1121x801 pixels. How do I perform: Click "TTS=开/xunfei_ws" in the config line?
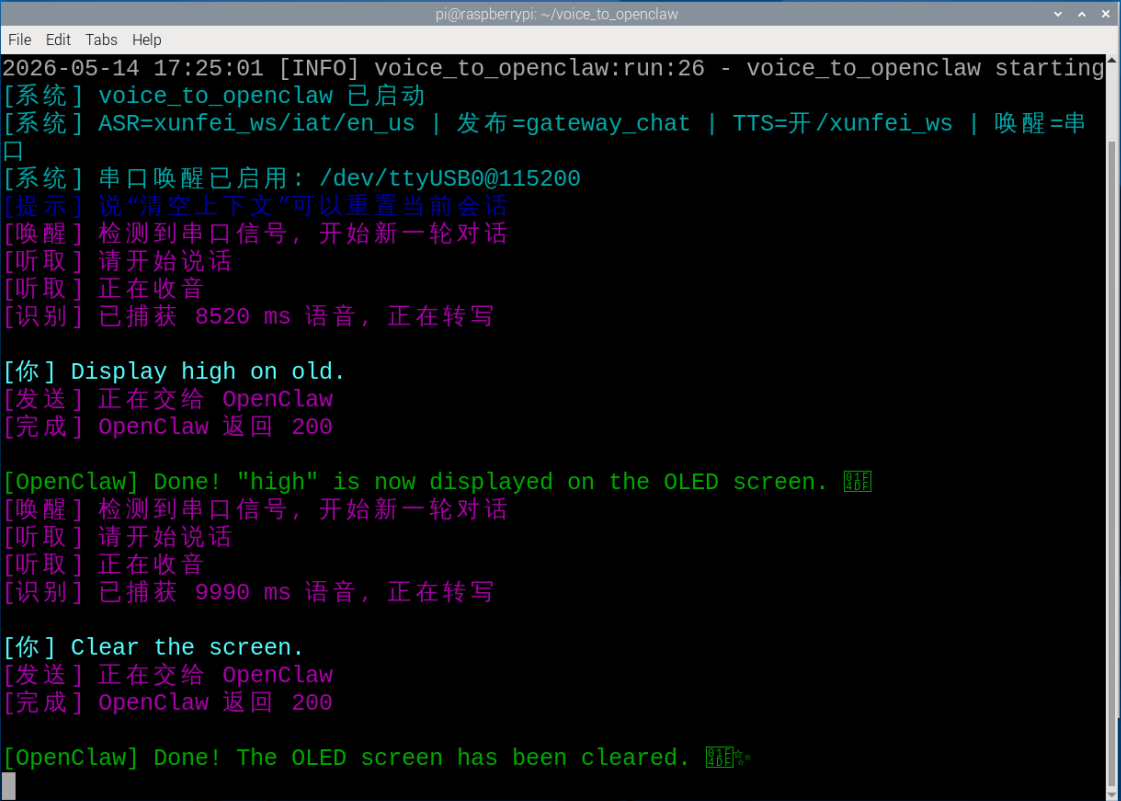tap(843, 123)
